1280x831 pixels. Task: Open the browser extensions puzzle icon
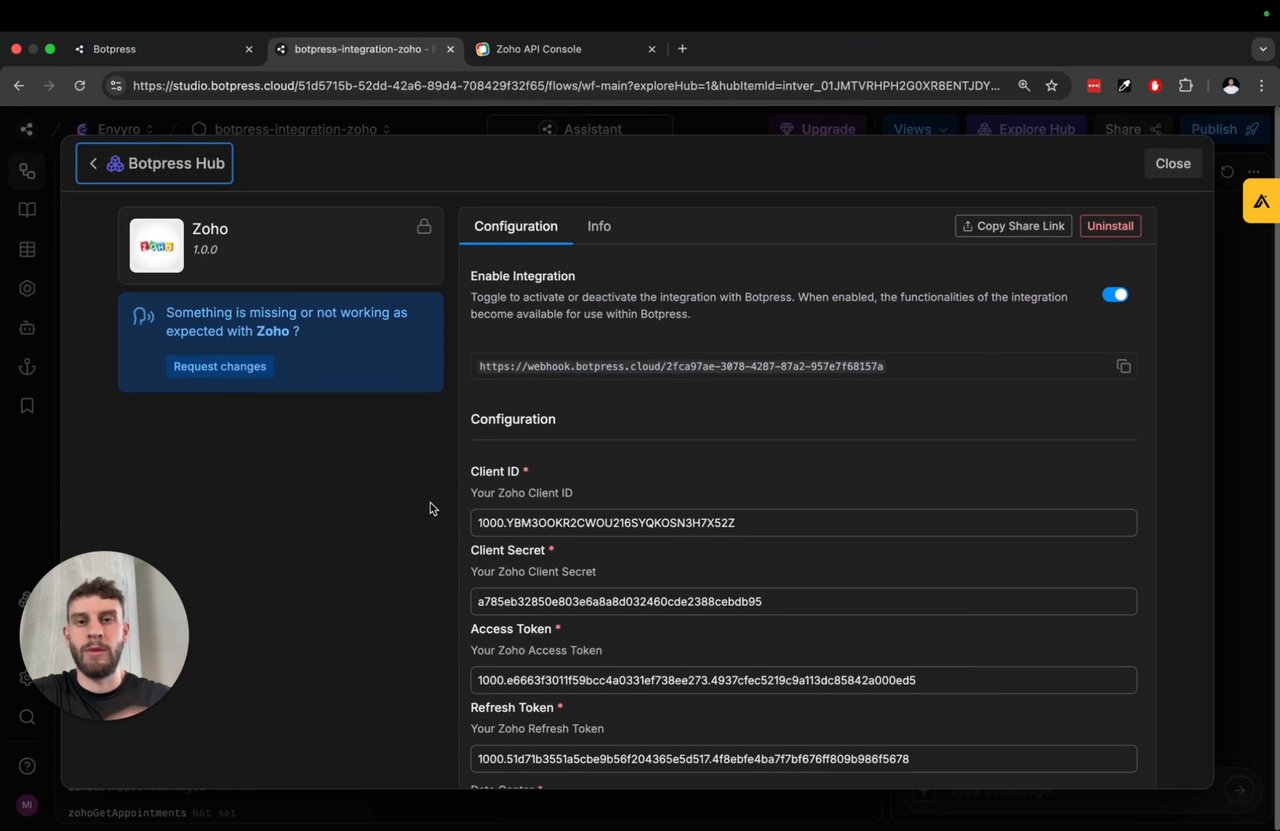1186,86
